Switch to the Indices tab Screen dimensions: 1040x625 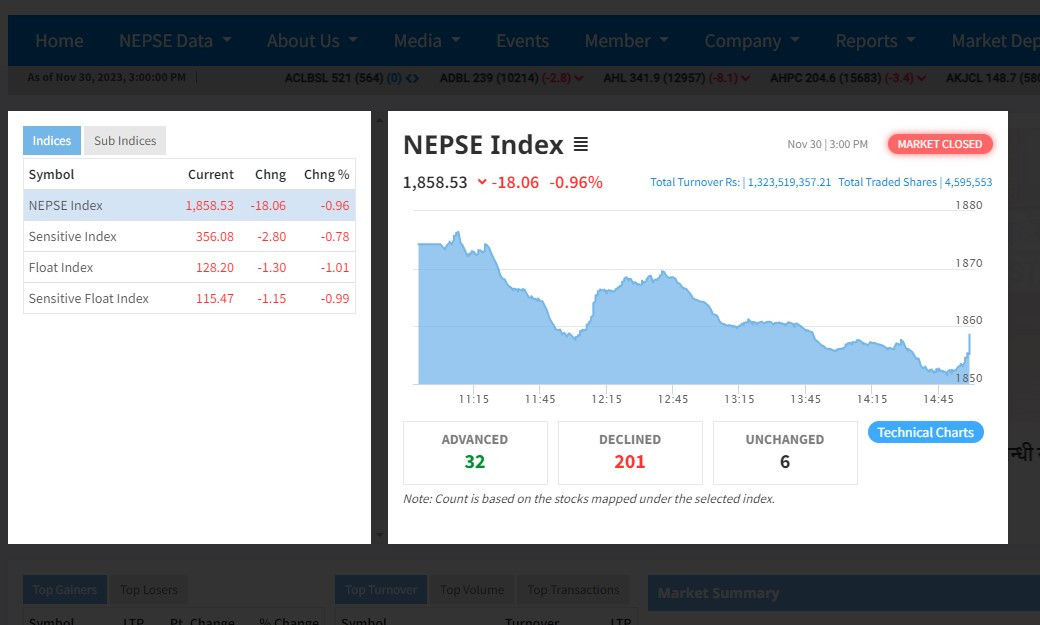point(52,141)
